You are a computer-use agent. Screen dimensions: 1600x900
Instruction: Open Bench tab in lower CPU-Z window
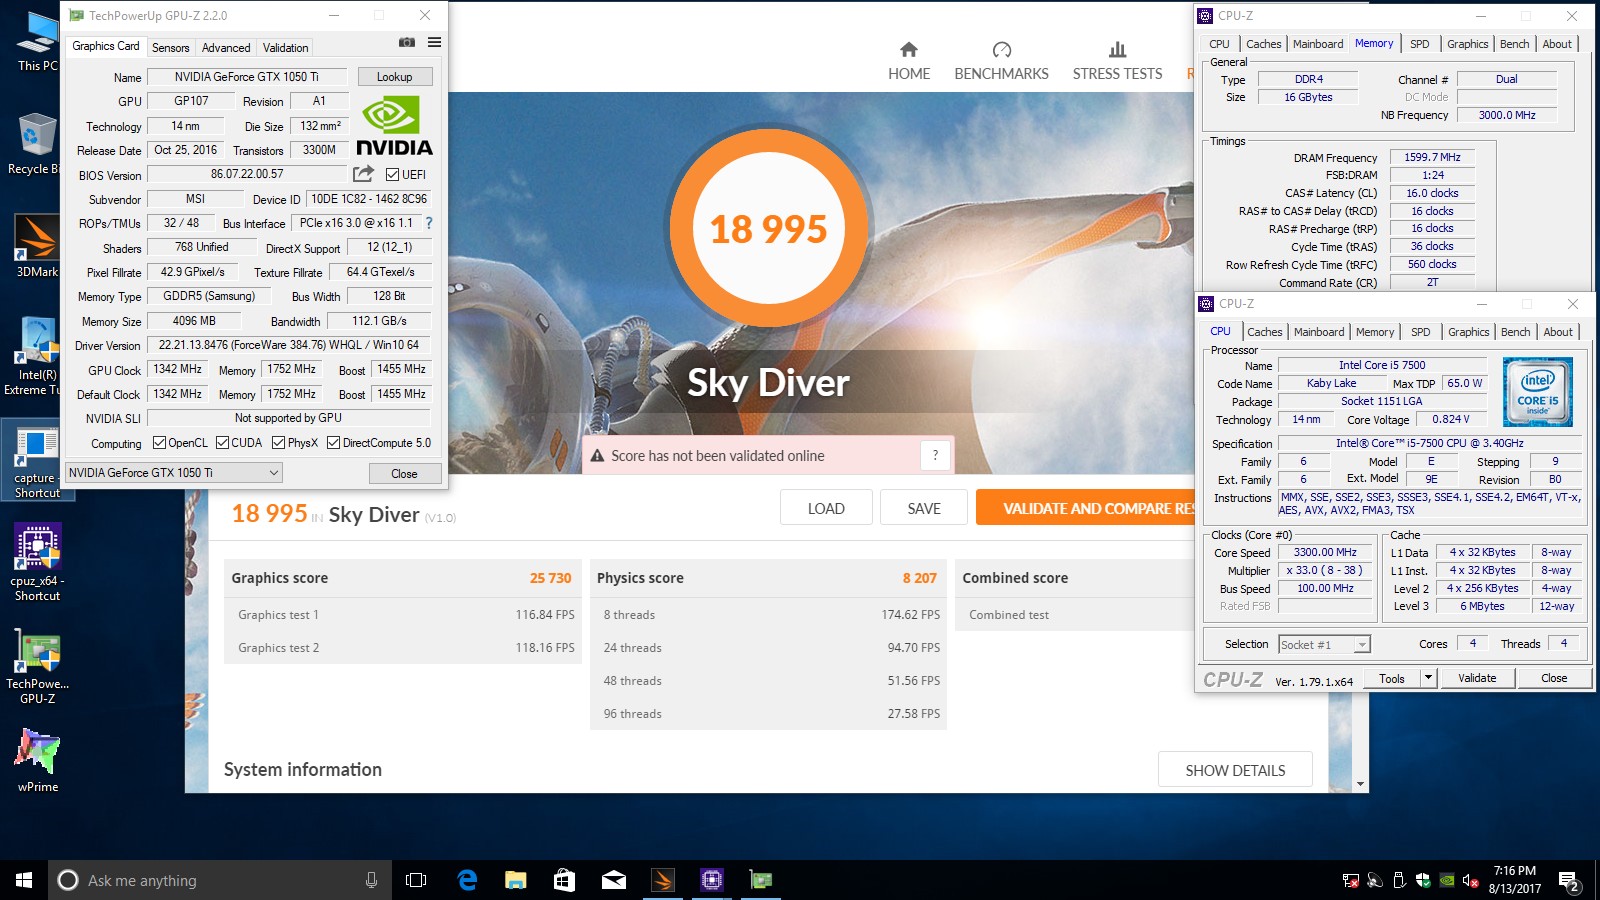(x=1515, y=332)
